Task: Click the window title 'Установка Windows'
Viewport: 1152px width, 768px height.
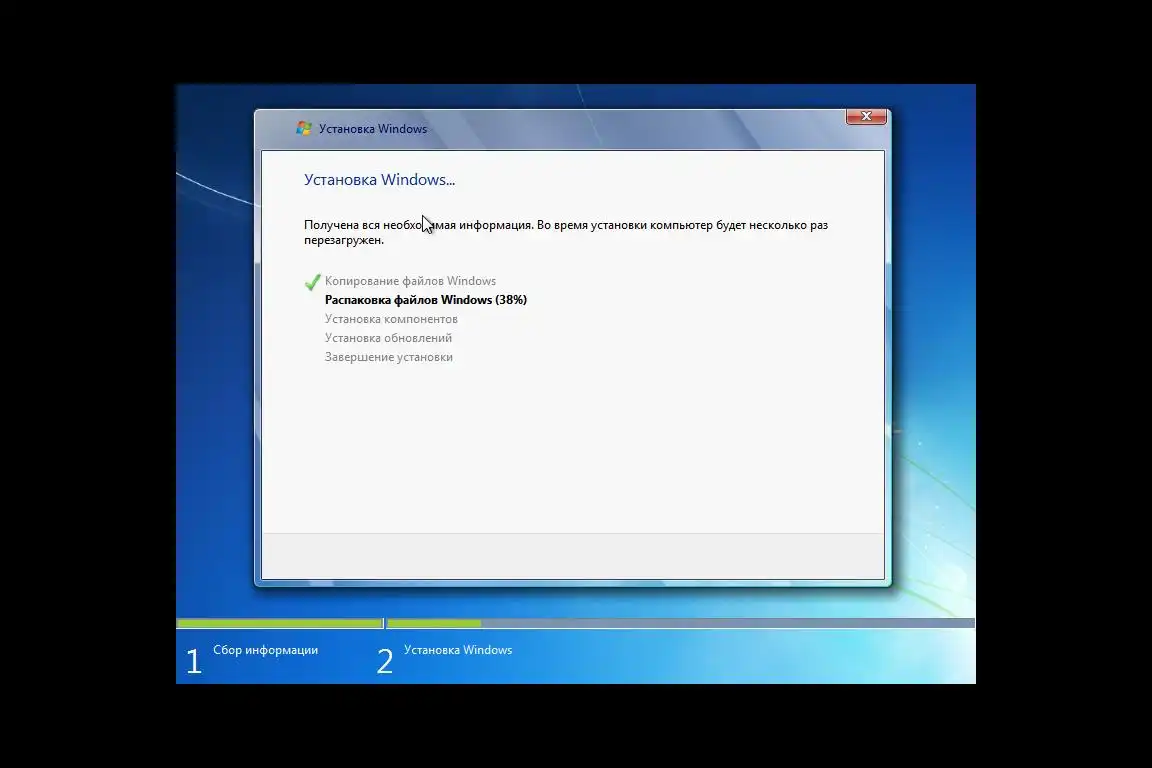Action: (x=372, y=129)
